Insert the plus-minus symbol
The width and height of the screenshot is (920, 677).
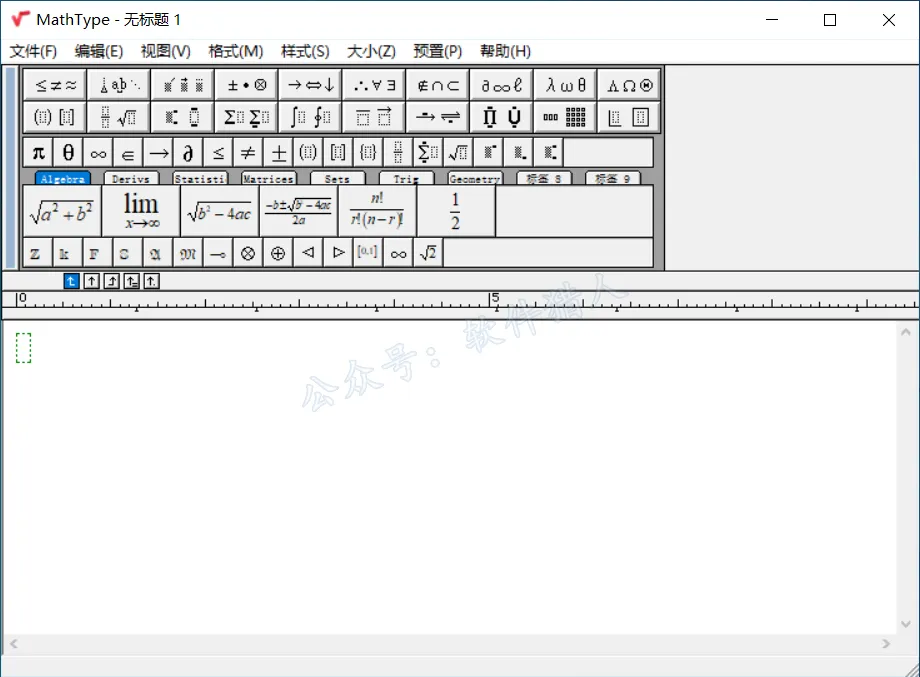point(278,153)
